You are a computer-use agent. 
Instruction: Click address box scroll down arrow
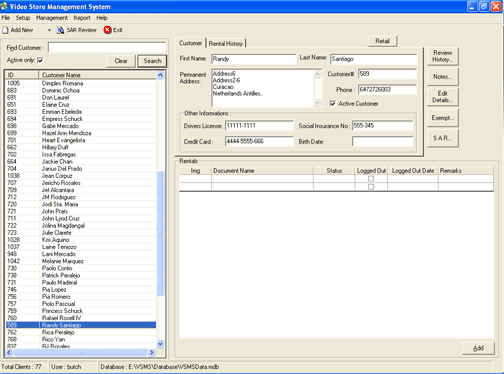pos(317,103)
